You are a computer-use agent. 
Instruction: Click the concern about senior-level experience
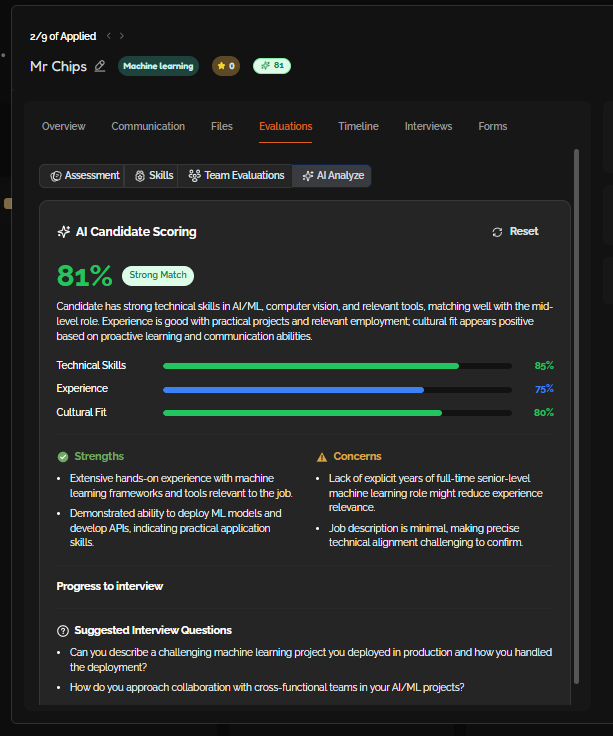(x=436, y=493)
